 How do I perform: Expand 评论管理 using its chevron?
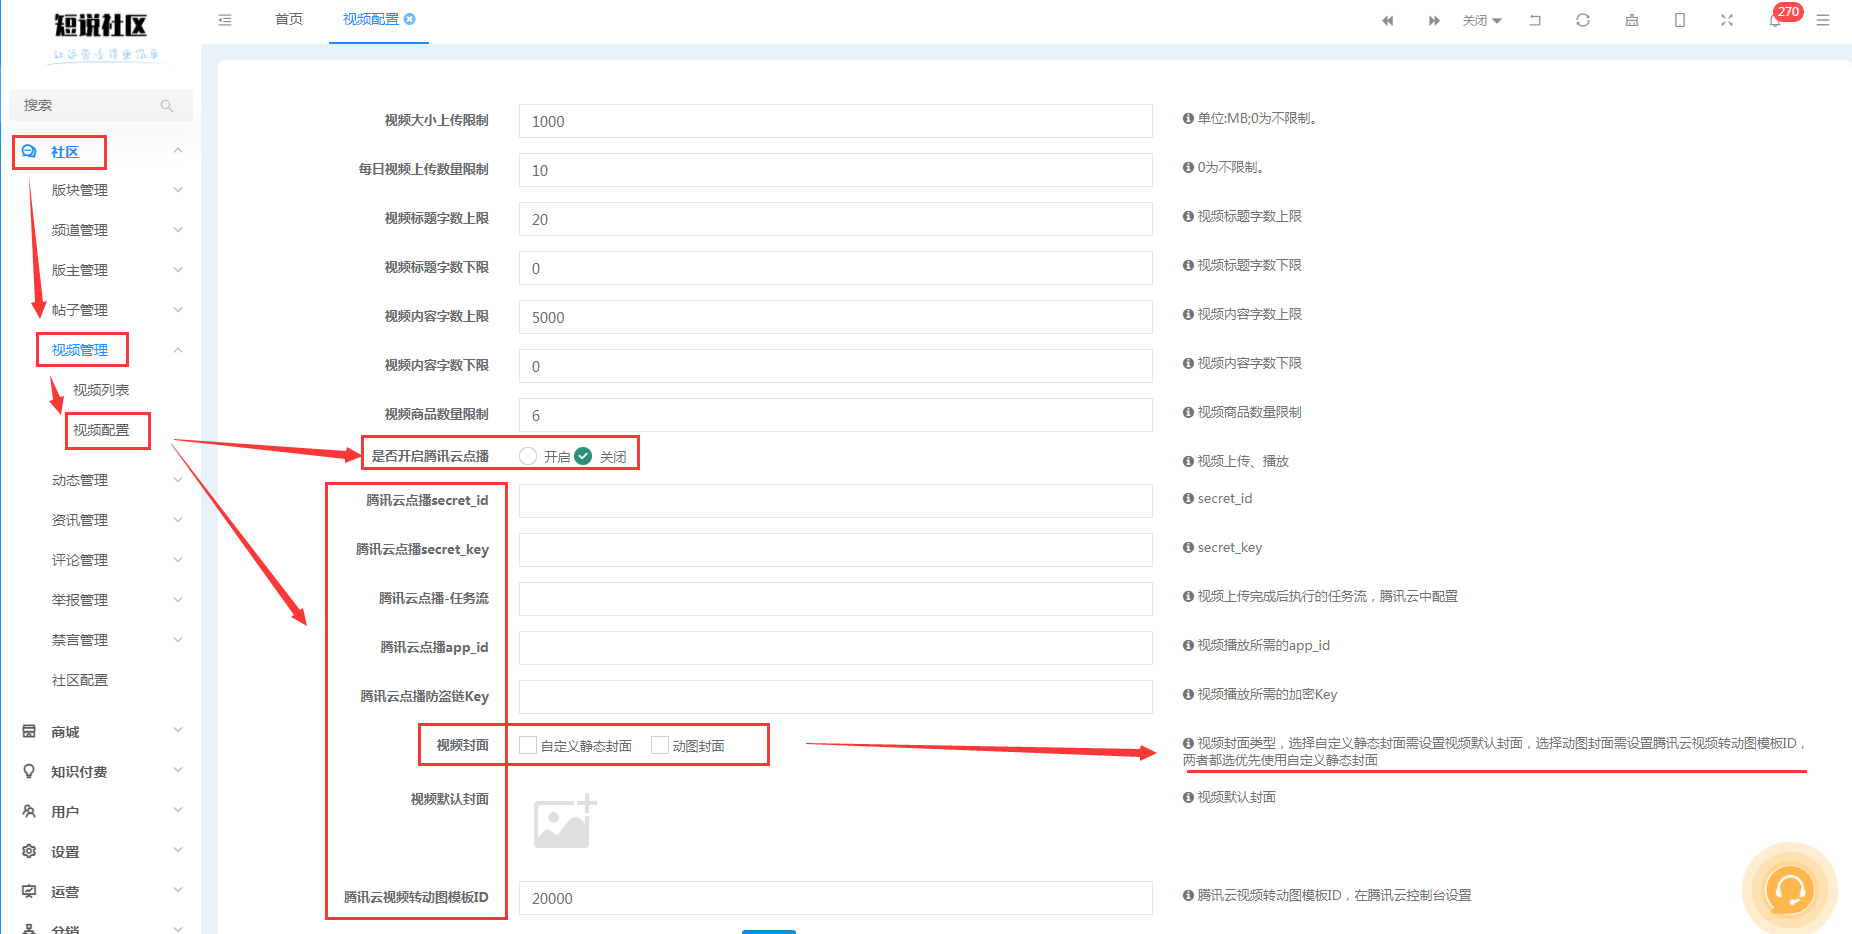pyautogui.click(x=178, y=560)
